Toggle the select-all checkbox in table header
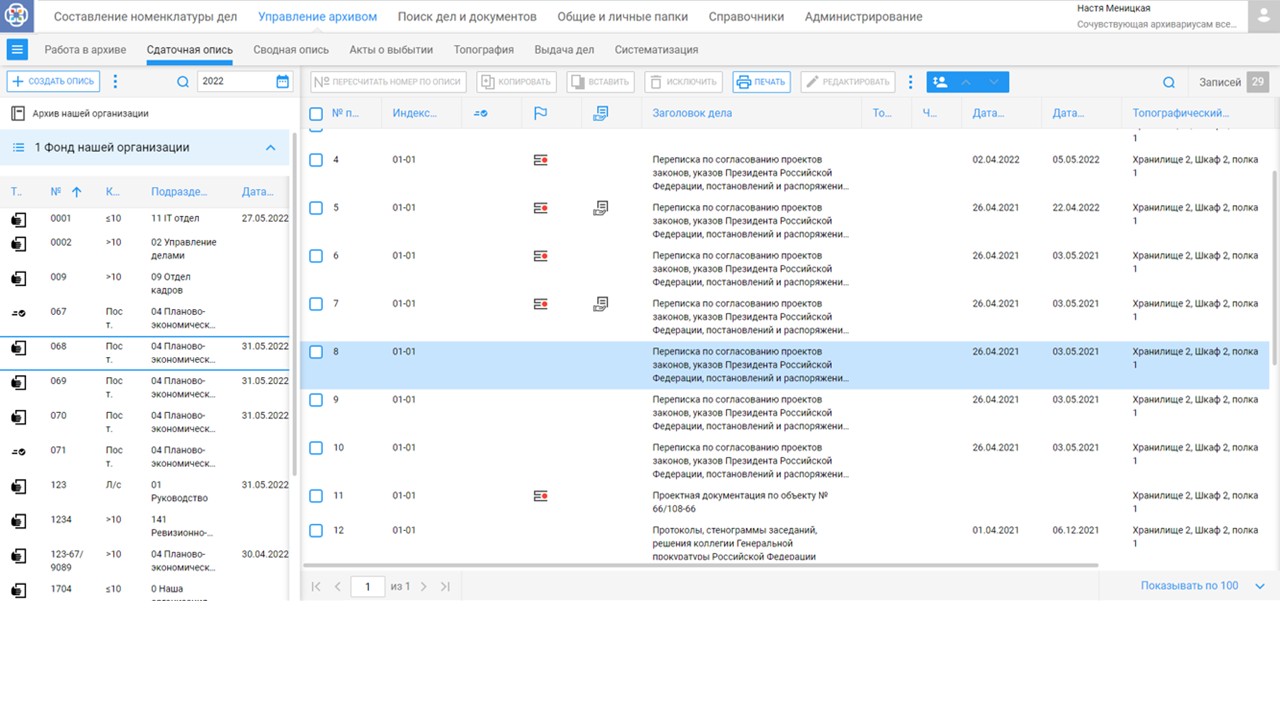 [316, 114]
